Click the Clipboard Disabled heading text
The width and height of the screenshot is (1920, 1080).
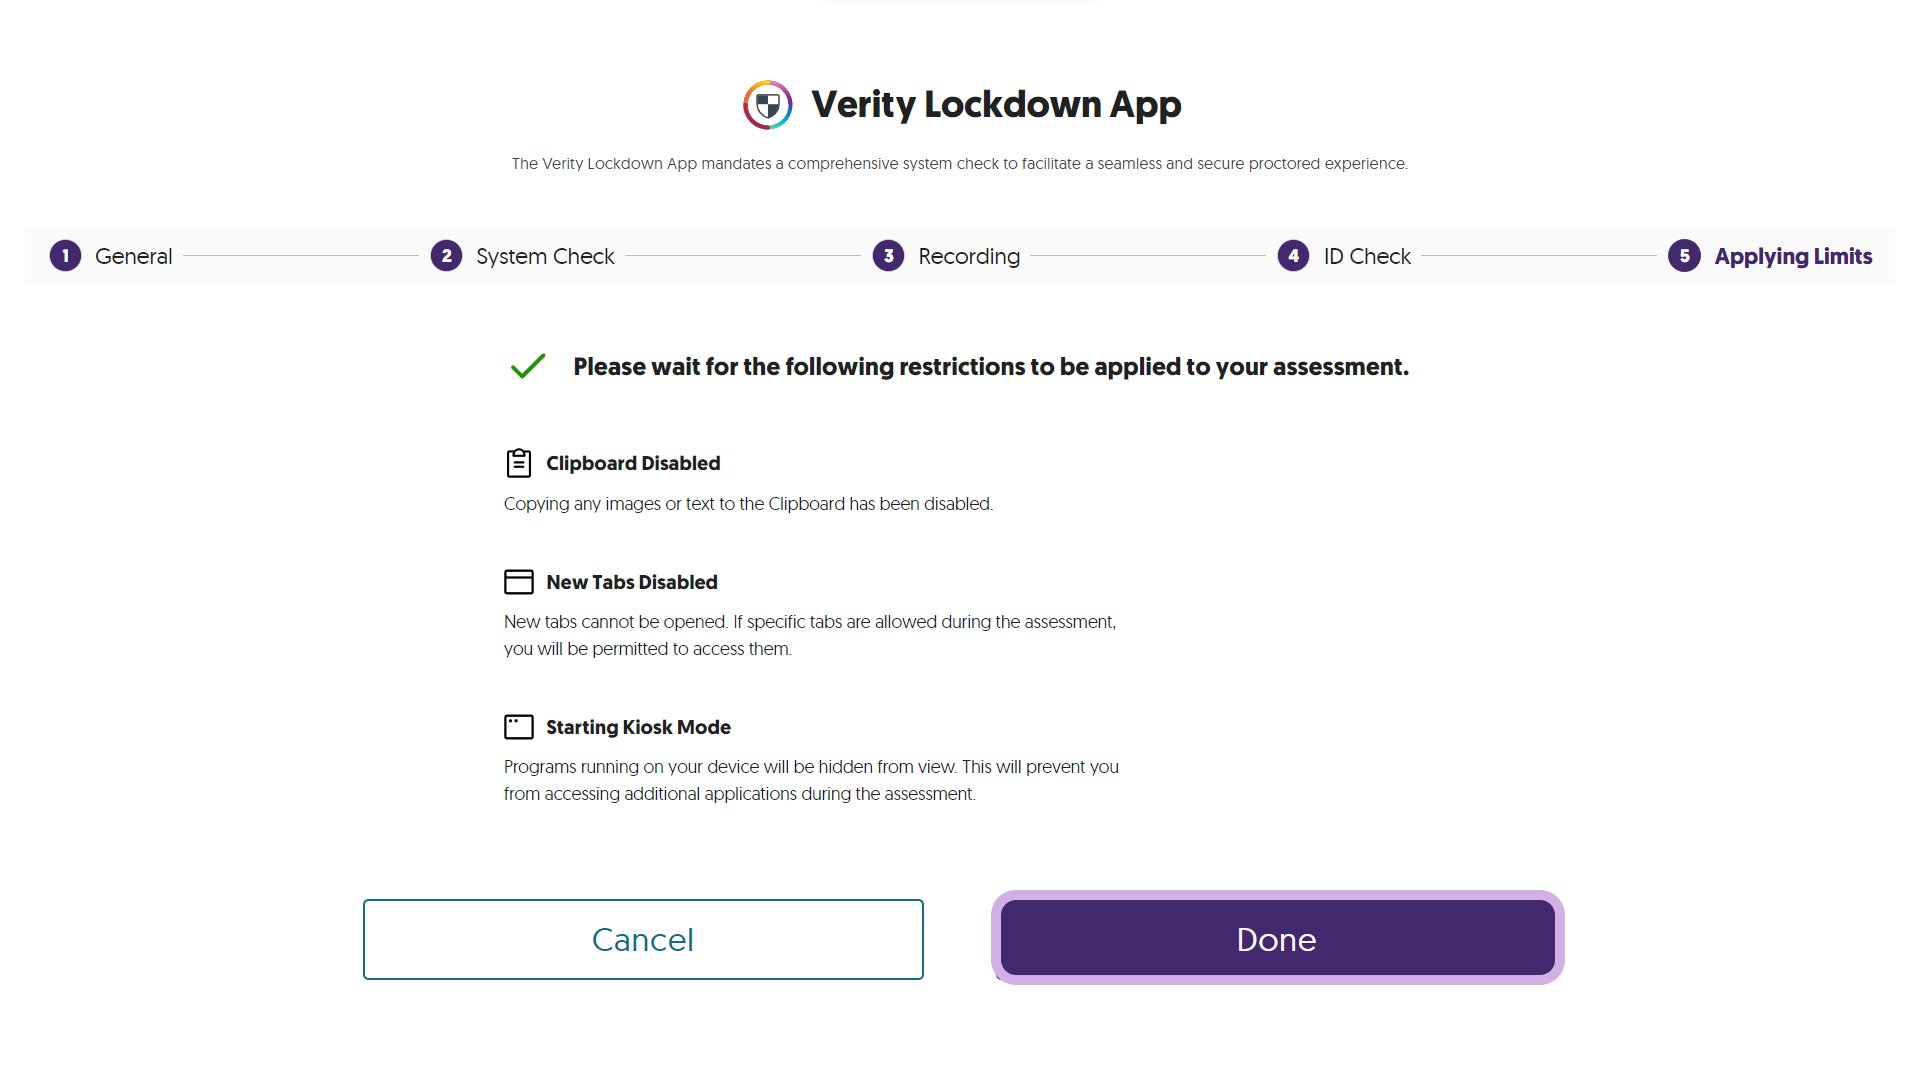pyautogui.click(x=633, y=463)
